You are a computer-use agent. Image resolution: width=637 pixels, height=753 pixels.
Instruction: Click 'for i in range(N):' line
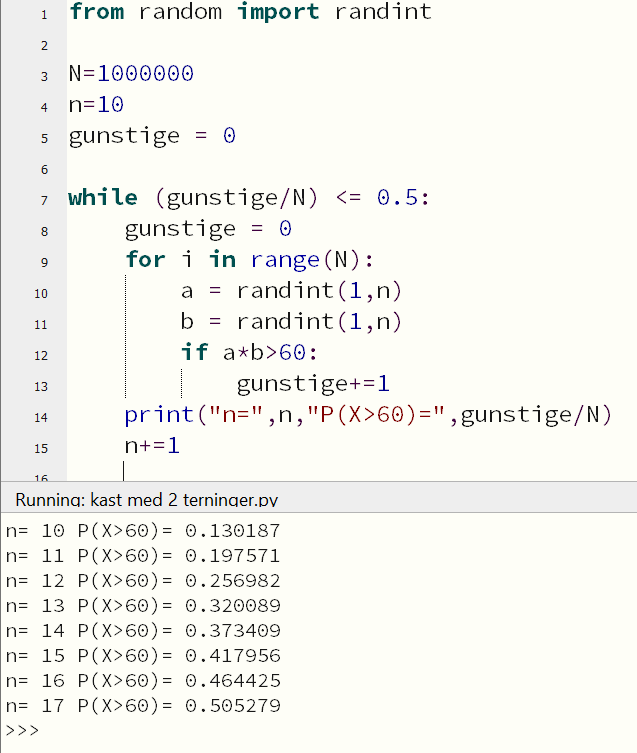[x=249, y=260]
